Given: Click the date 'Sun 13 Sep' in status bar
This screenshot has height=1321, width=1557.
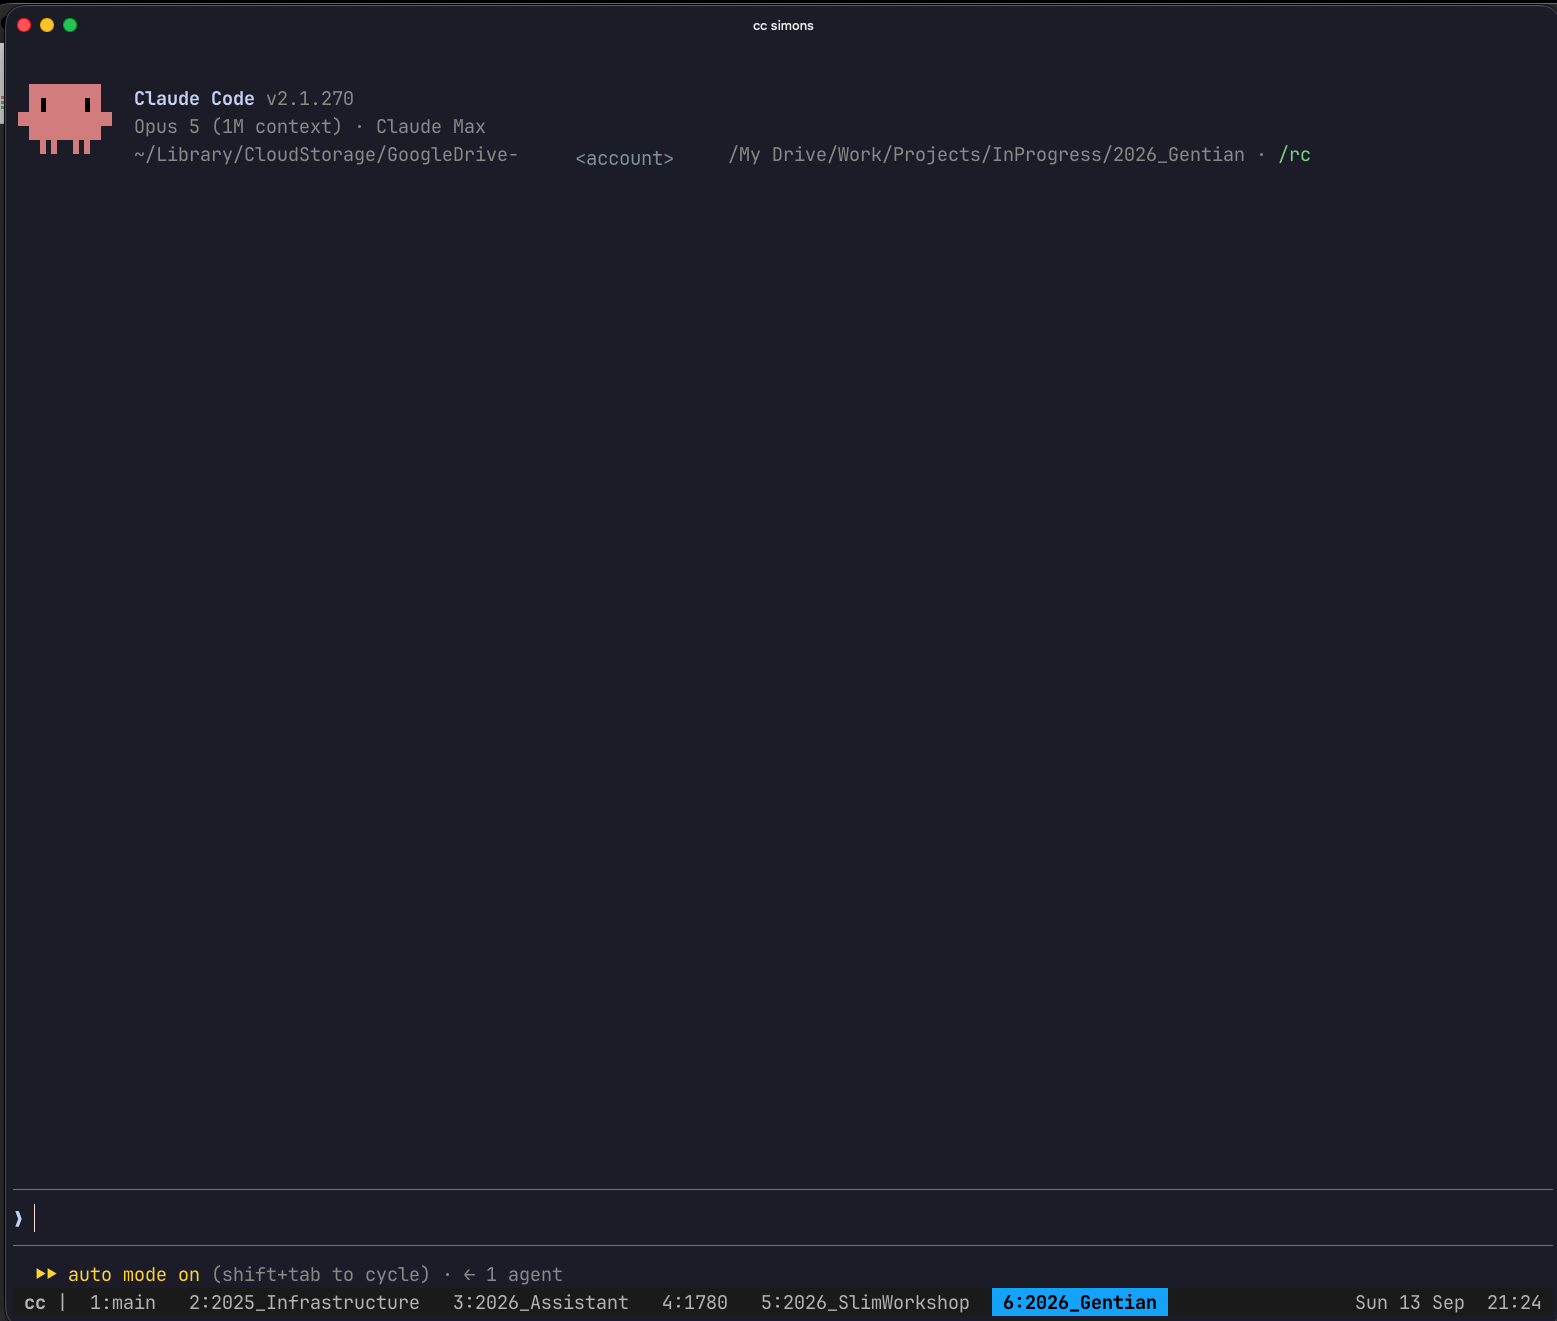Looking at the screenshot, I should pyautogui.click(x=1410, y=1302).
